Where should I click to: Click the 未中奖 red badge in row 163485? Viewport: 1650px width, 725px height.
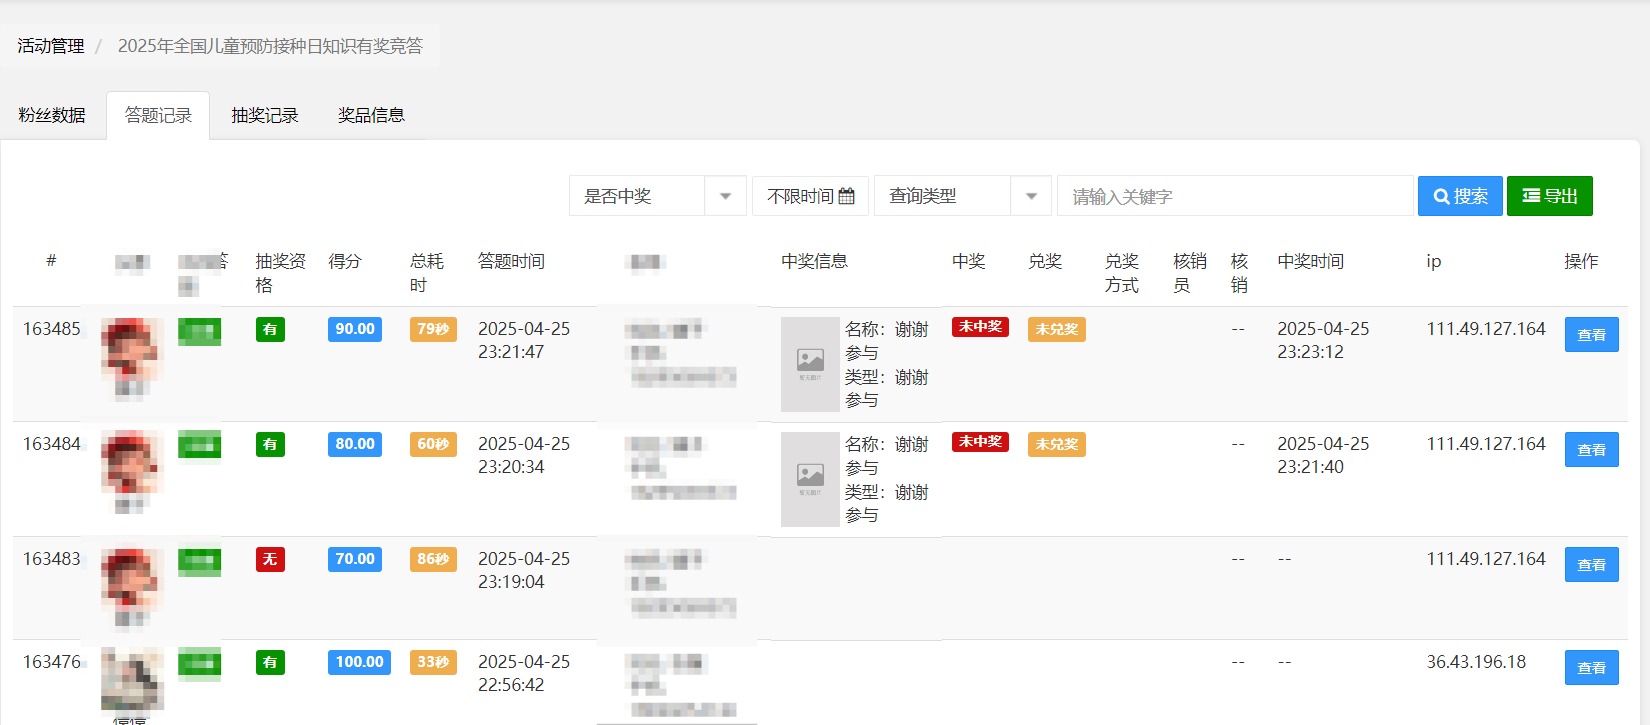980,327
